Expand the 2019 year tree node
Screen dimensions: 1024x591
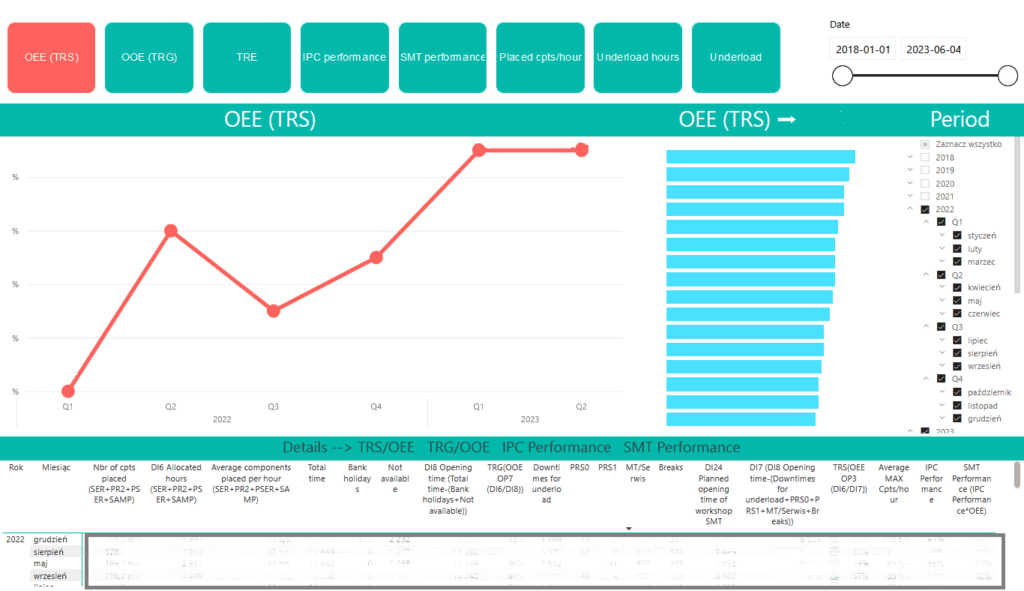point(910,170)
